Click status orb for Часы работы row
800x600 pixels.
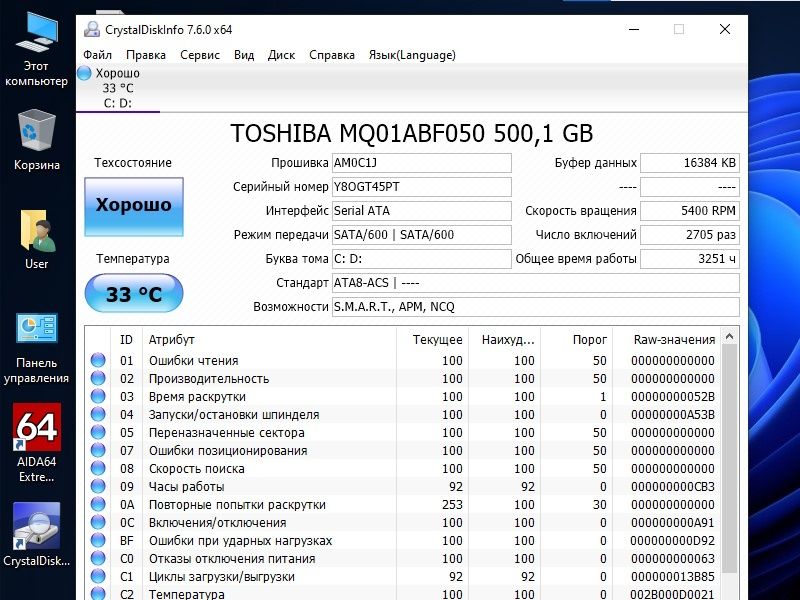[98, 486]
